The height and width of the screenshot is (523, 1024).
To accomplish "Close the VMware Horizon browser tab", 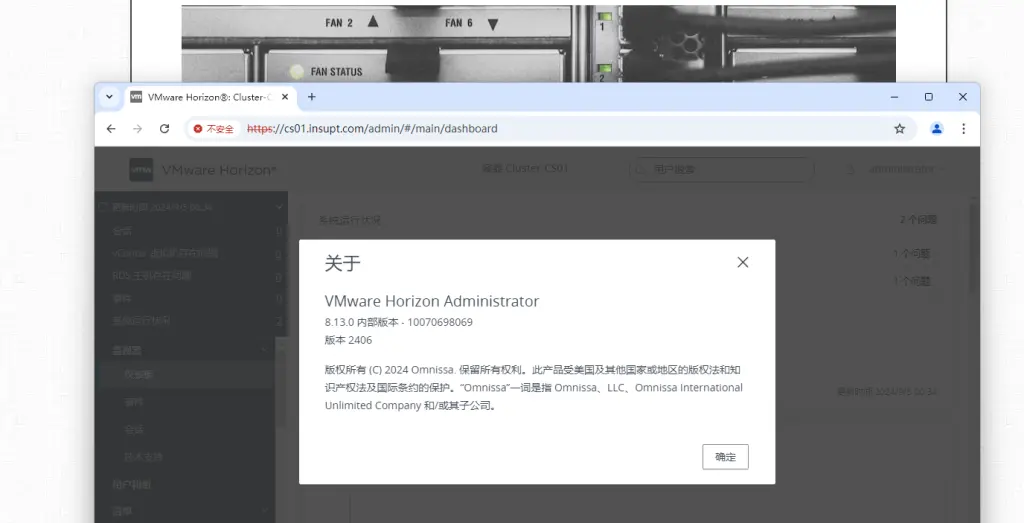I will (285, 97).
